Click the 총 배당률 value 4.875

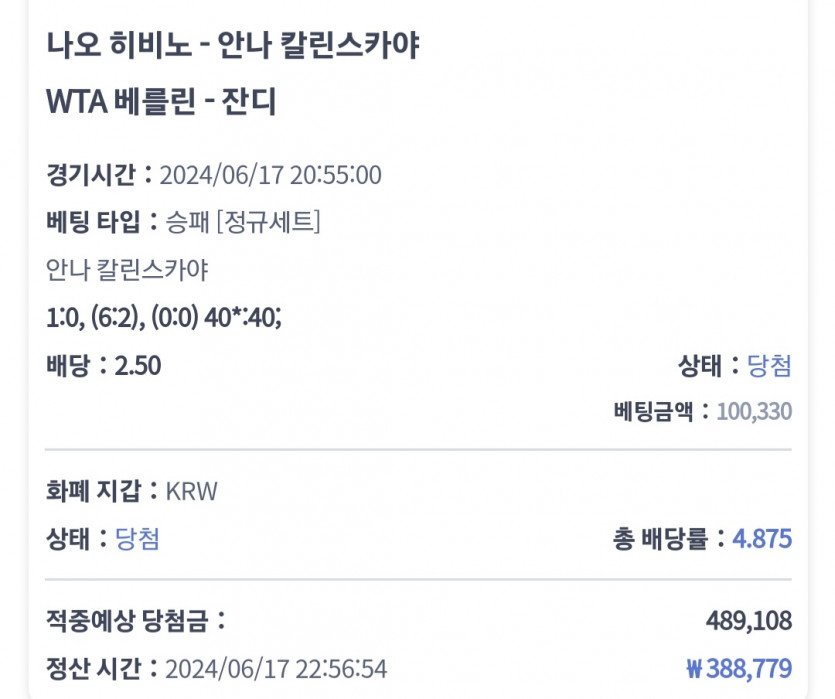point(762,540)
